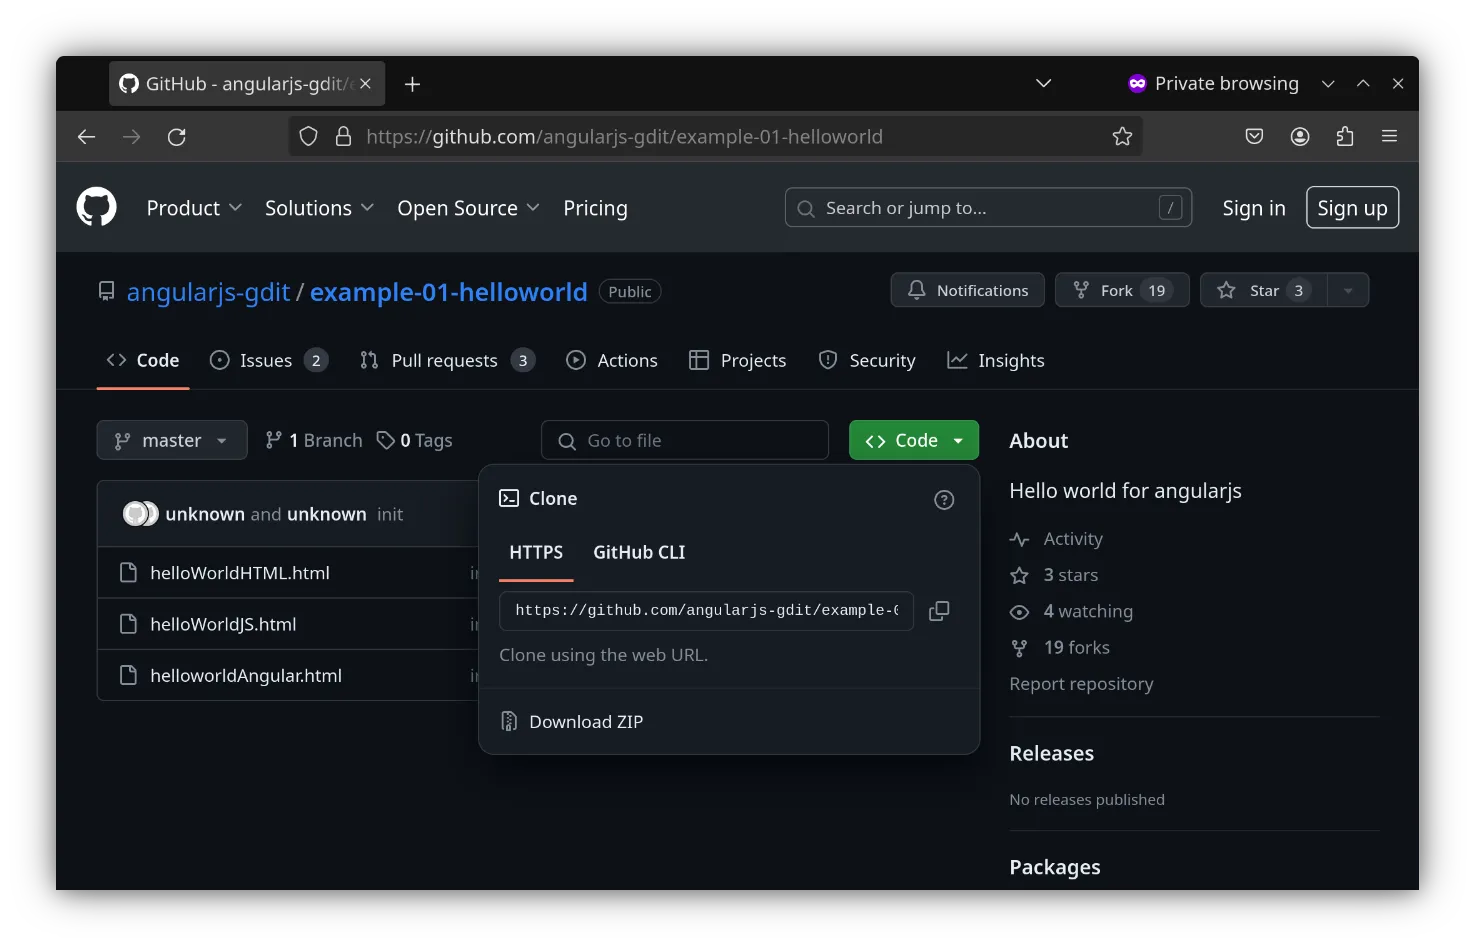1475x946 pixels.
Task: Select the HTTPS clone tab
Action: [536, 553]
